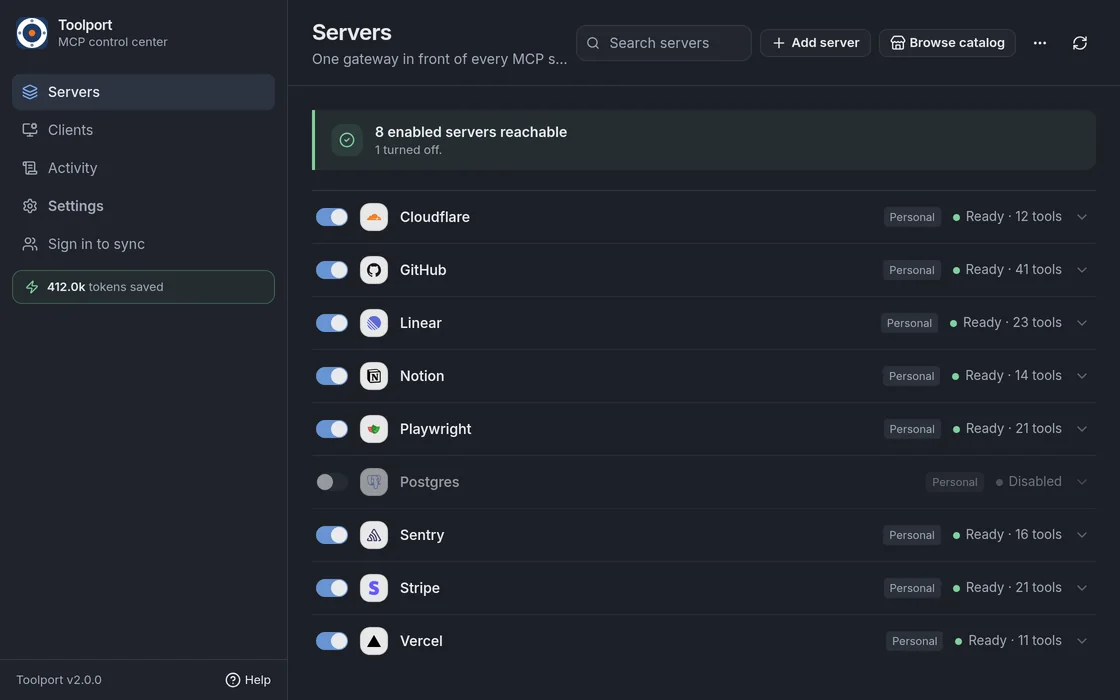Turn off the Notion server switch
The image size is (1120, 700).
pyautogui.click(x=331, y=376)
